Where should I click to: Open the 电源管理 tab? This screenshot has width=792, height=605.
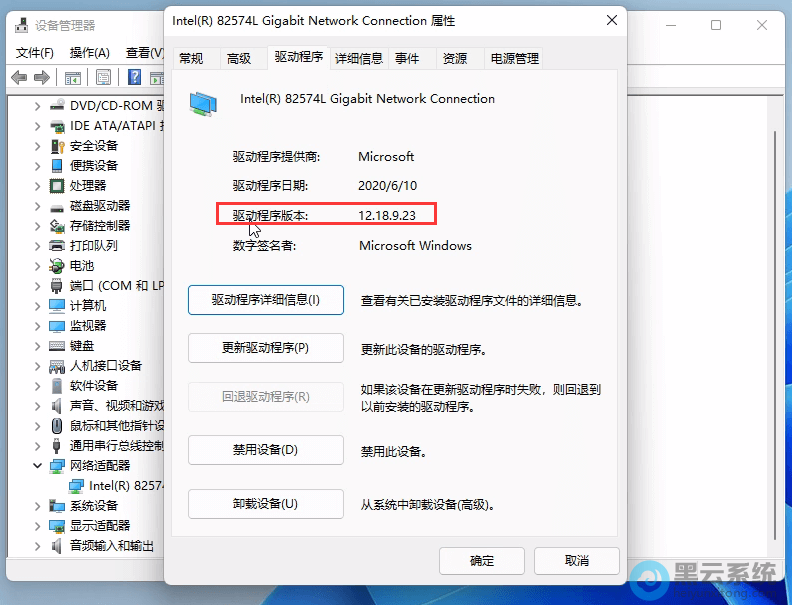coord(514,59)
